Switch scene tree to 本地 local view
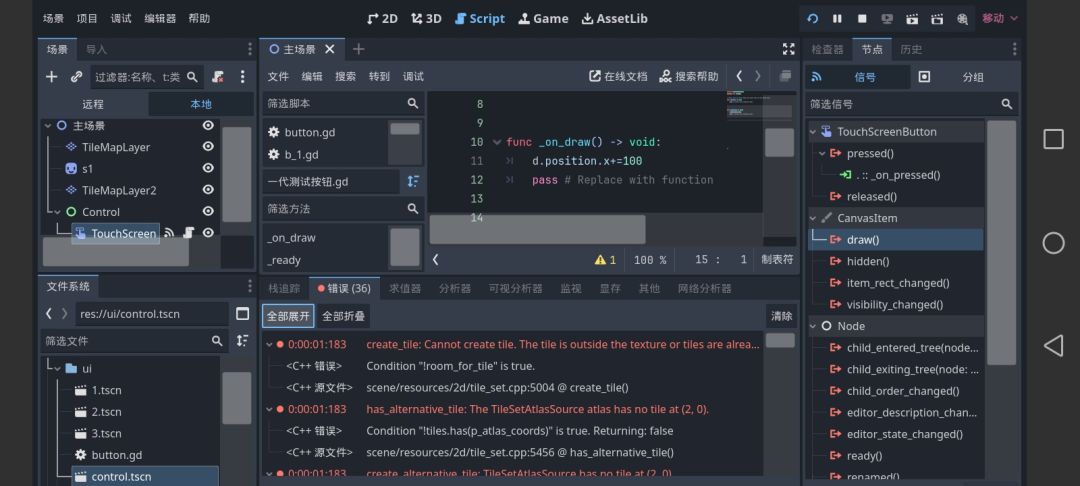1080x486 pixels. click(201, 104)
